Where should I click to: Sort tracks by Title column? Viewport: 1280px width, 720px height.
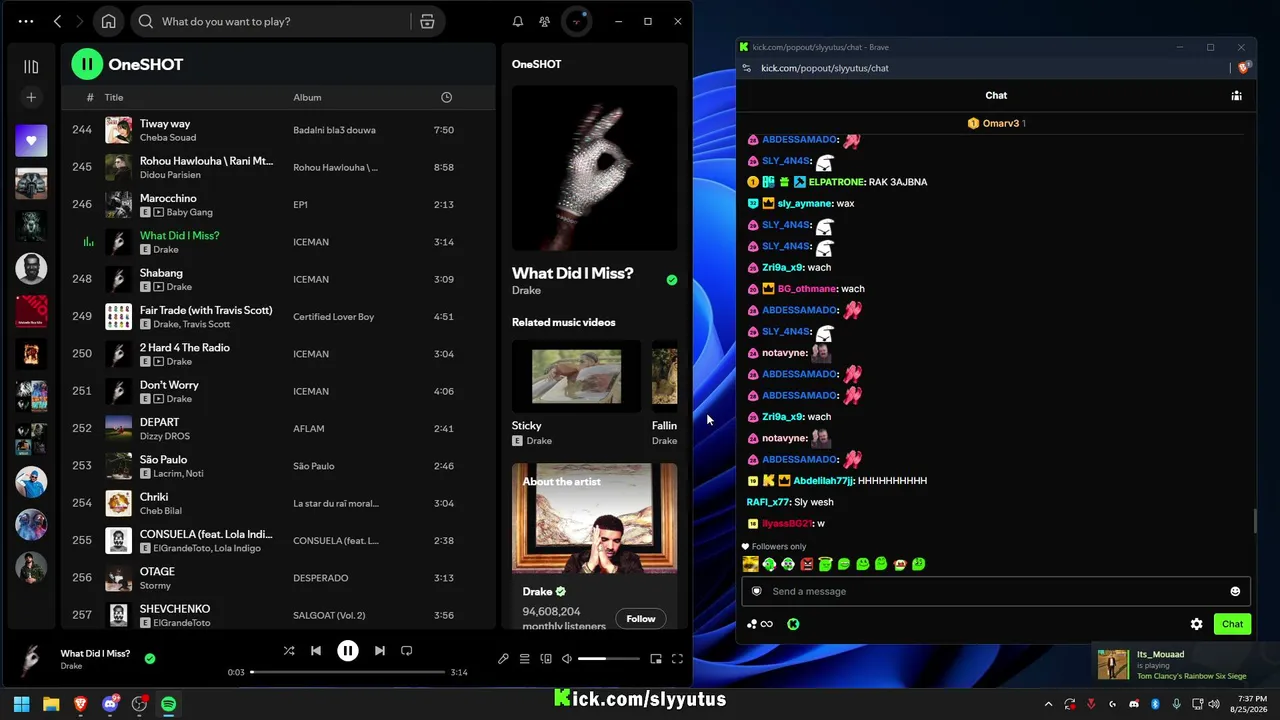[114, 97]
